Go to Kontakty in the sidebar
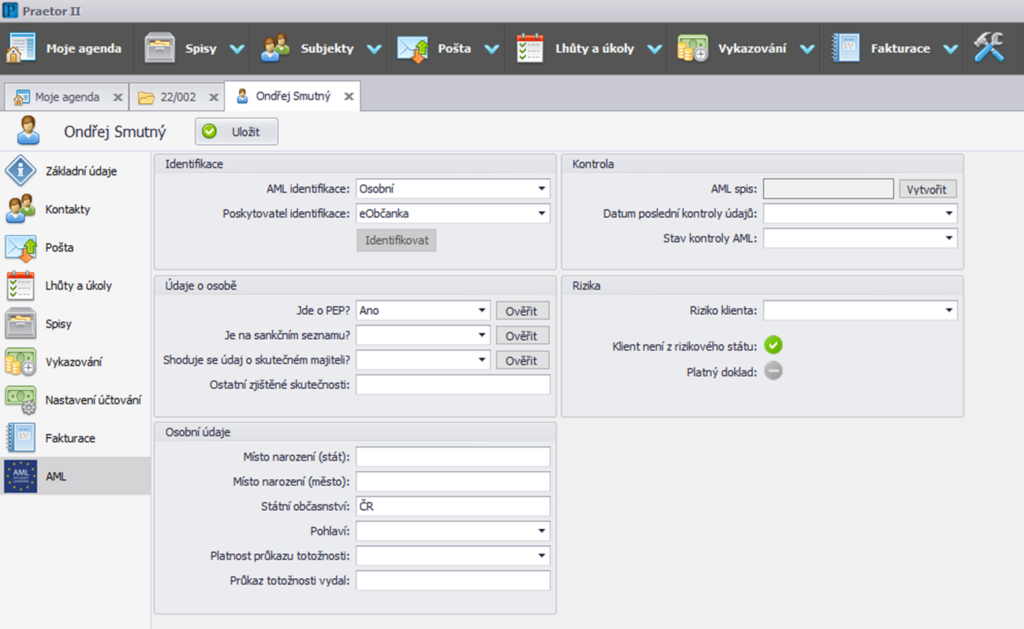 pyautogui.click(x=67, y=210)
